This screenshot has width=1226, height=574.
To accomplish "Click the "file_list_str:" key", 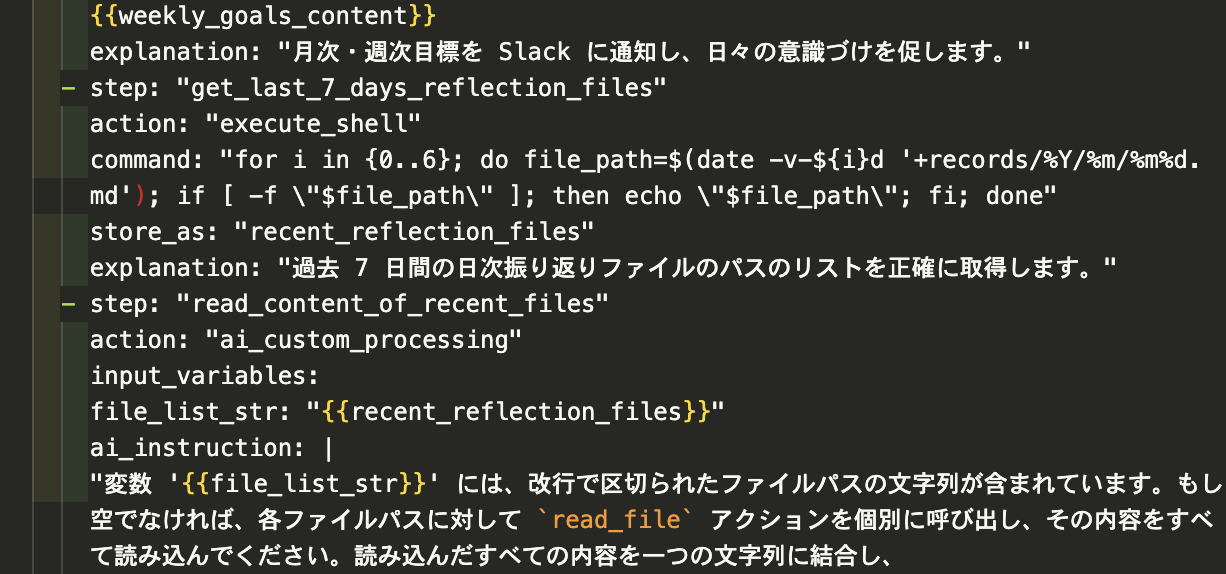I will click(190, 412).
